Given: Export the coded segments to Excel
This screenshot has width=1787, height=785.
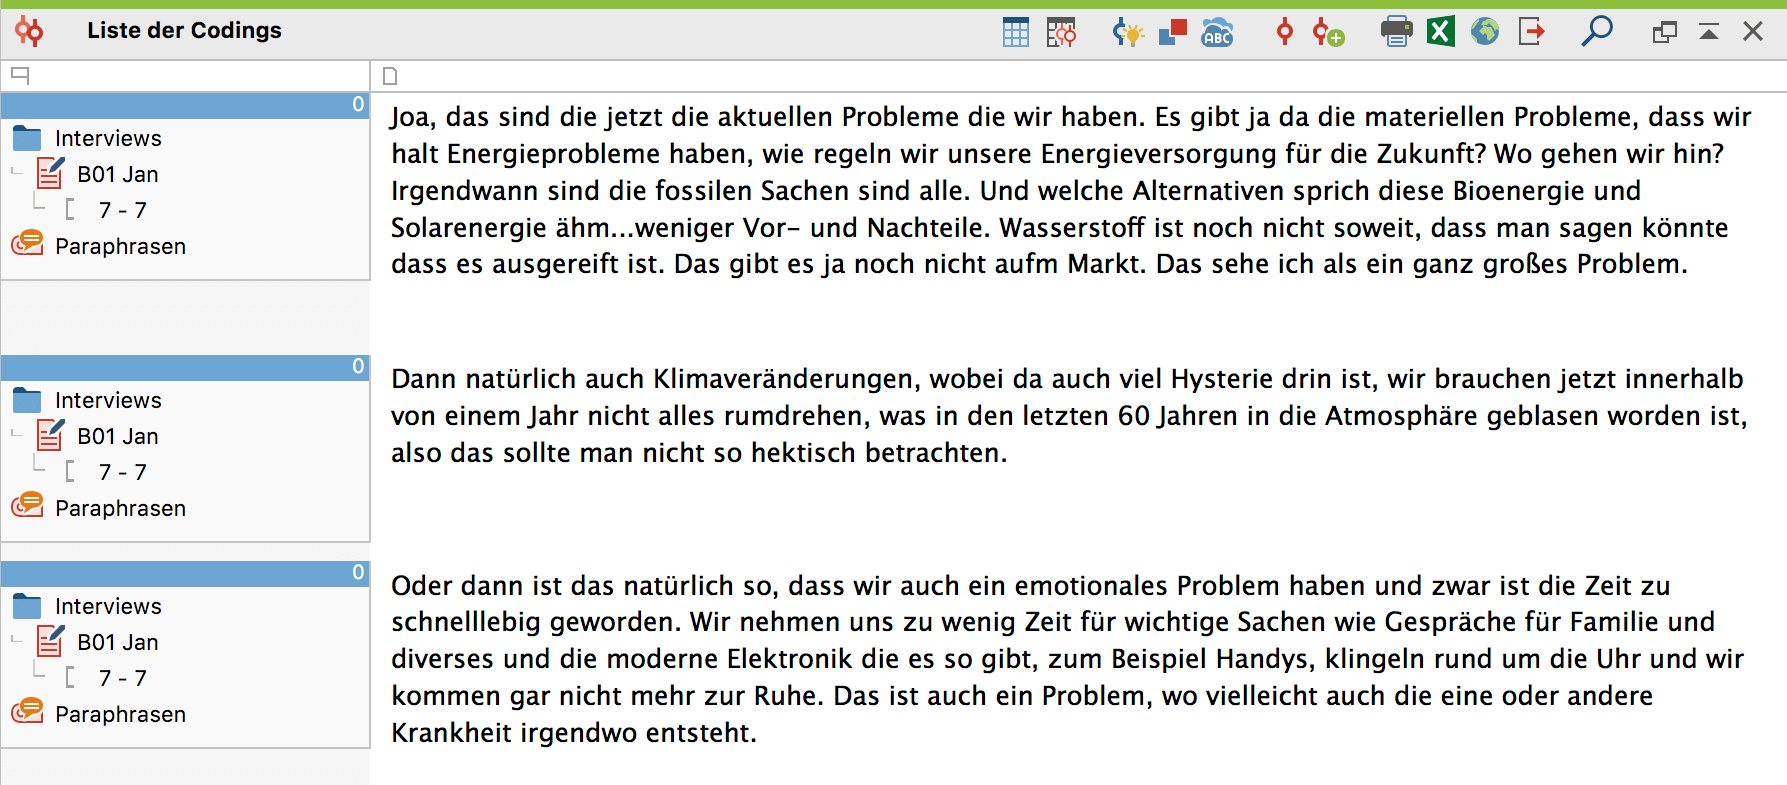Looking at the screenshot, I should coord(1440,32).
